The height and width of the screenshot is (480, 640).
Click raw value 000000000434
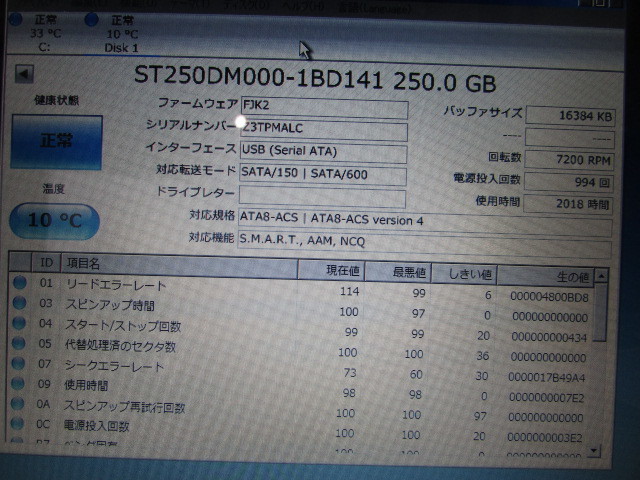pyautogui.click(x=549, y=338)
